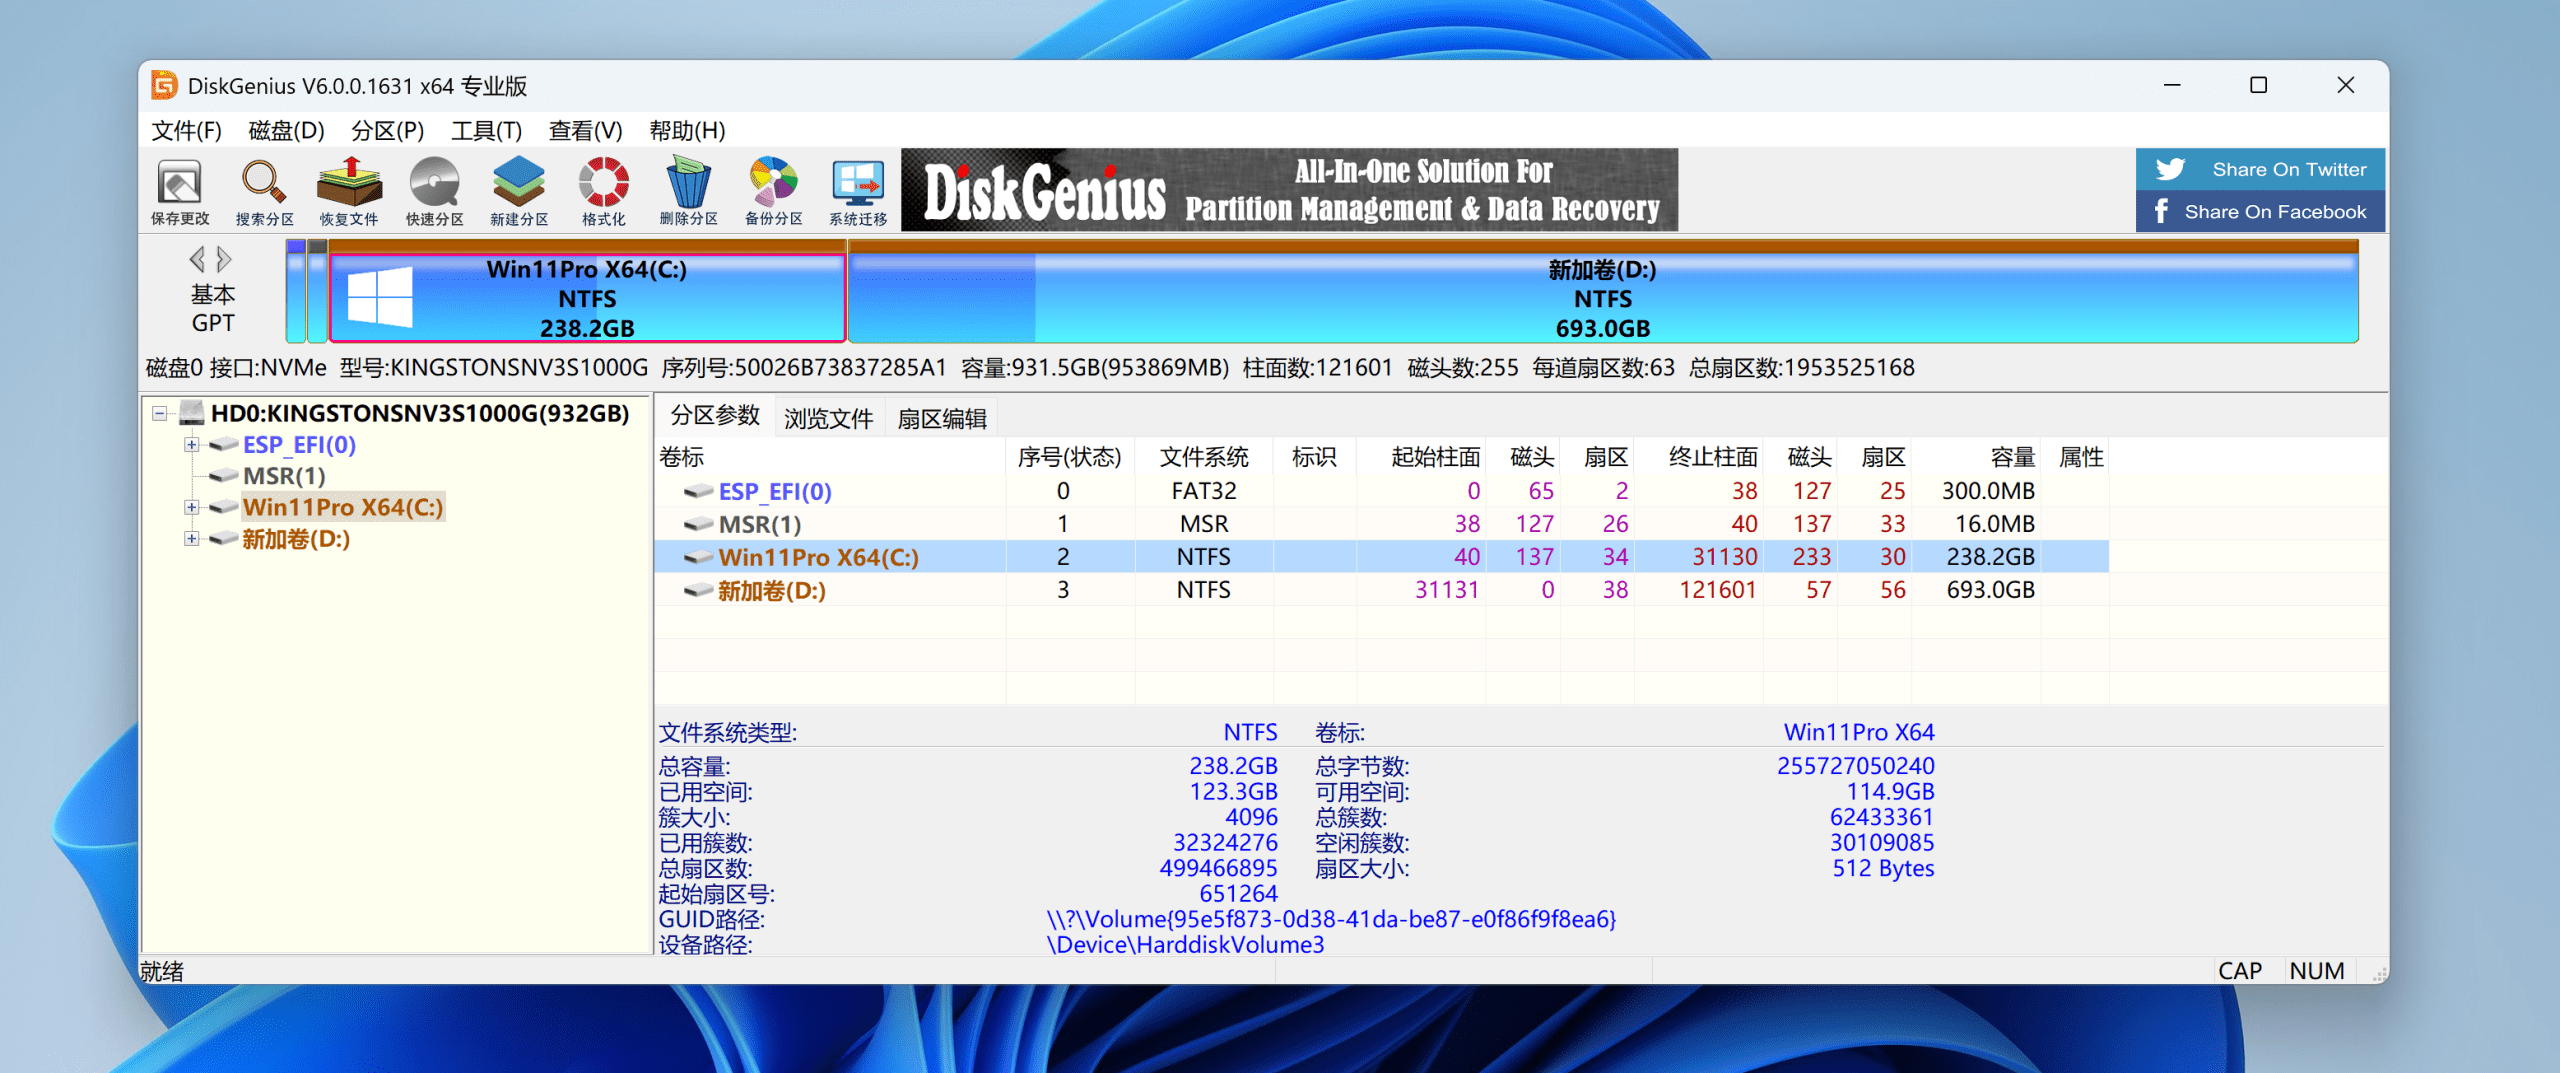This screenshot has height=1073, width=2560.
Task: Click the Share On Facebook button
Action: 2260,211
